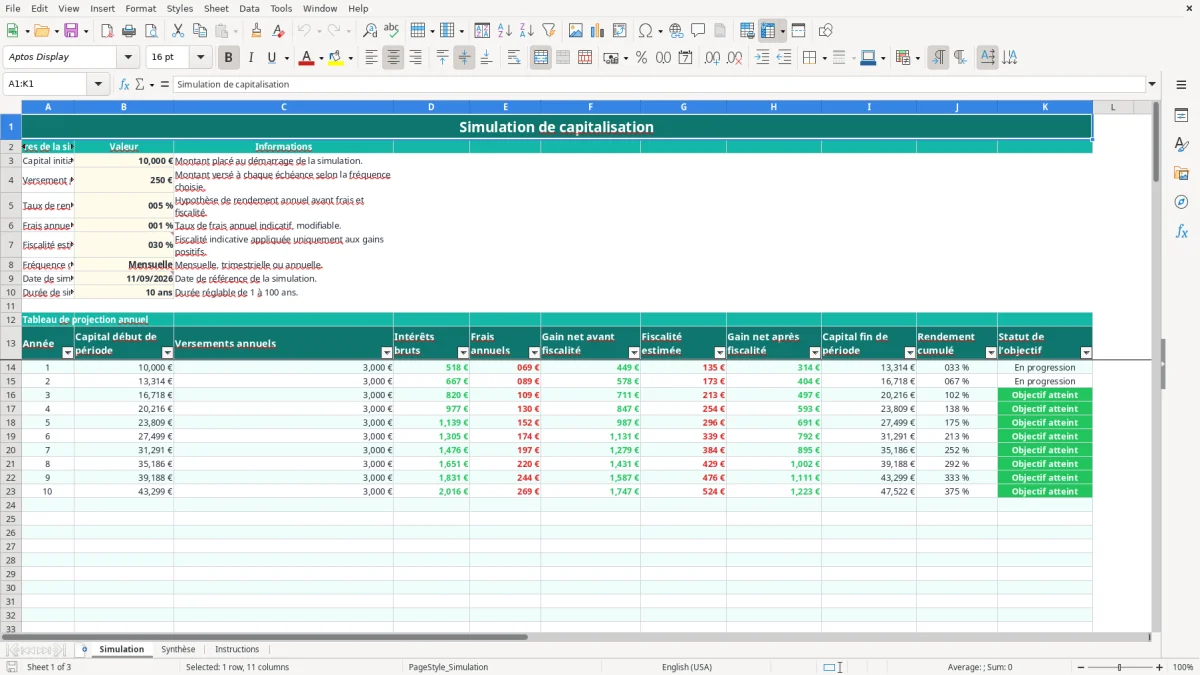Select row header 13
The image size is (1200, 675).
(x=11, y=343)
